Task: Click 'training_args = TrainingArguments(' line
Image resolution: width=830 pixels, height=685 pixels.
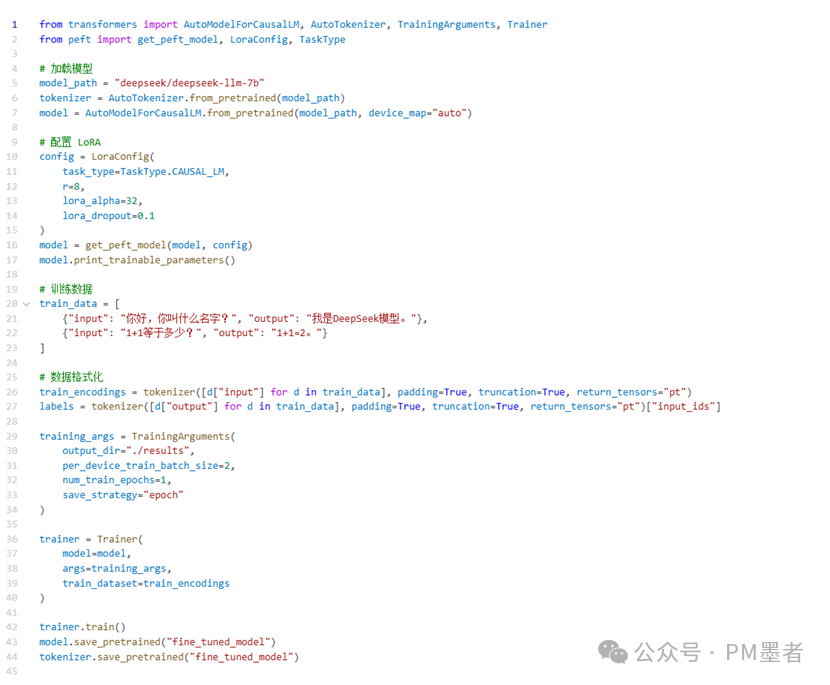Action: pos(137,436)
